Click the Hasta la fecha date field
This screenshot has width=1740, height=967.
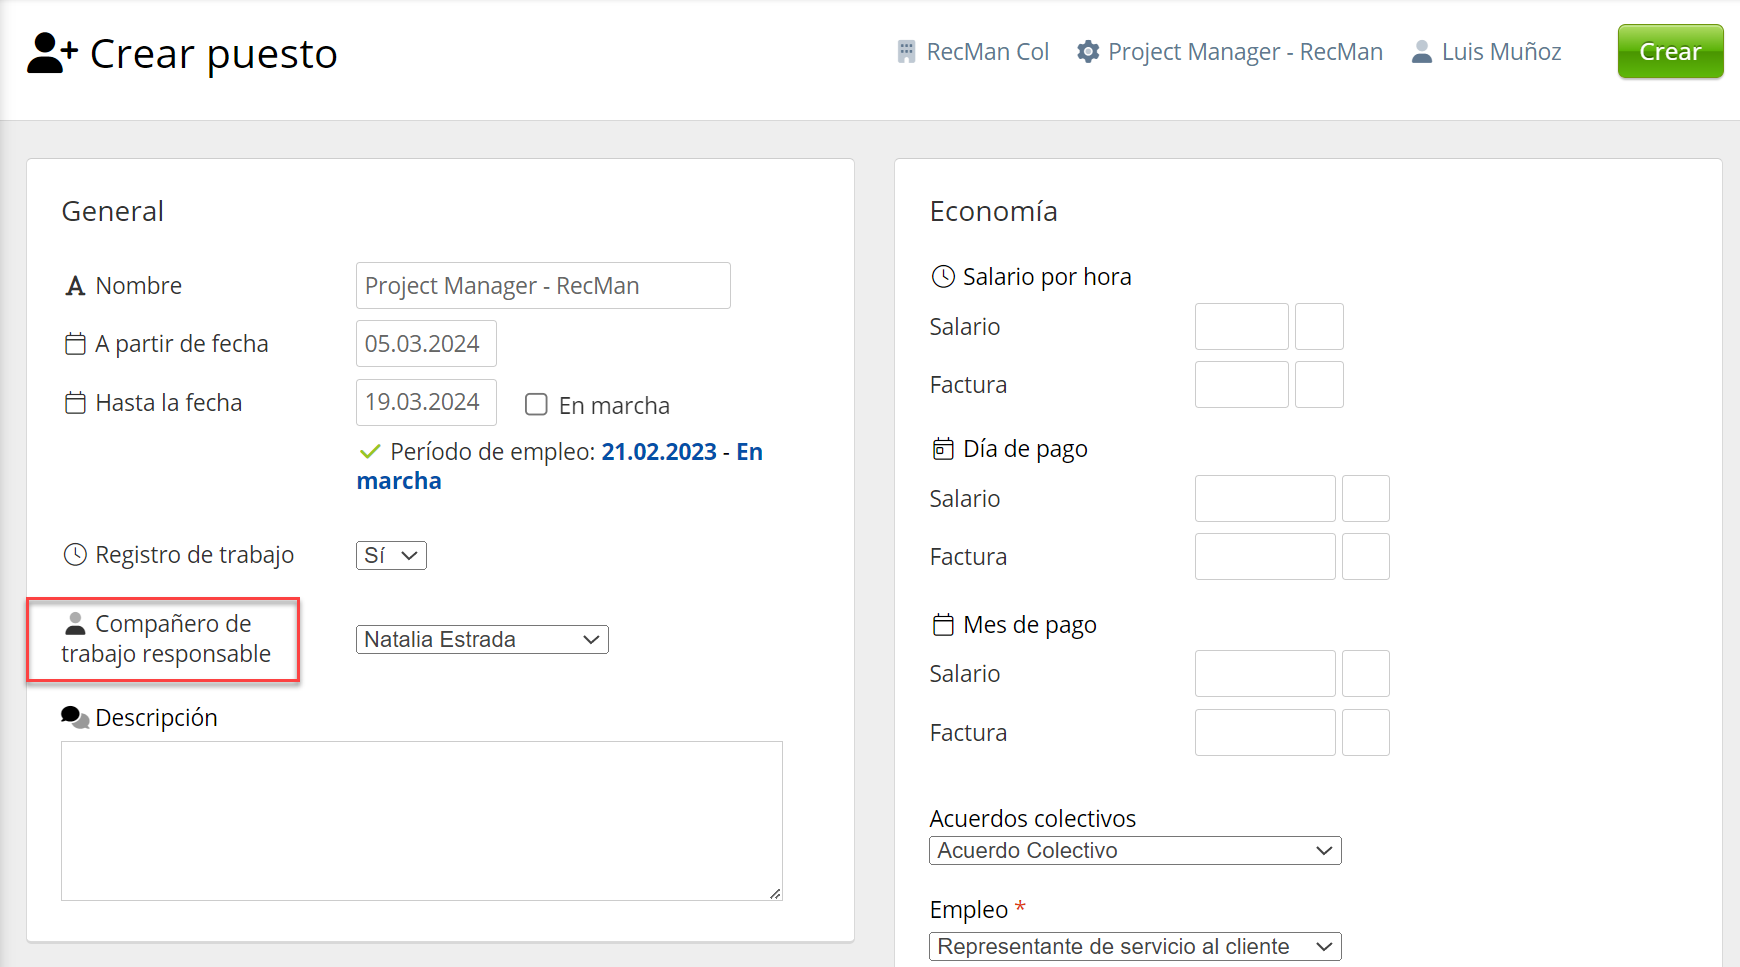point(426,403)
